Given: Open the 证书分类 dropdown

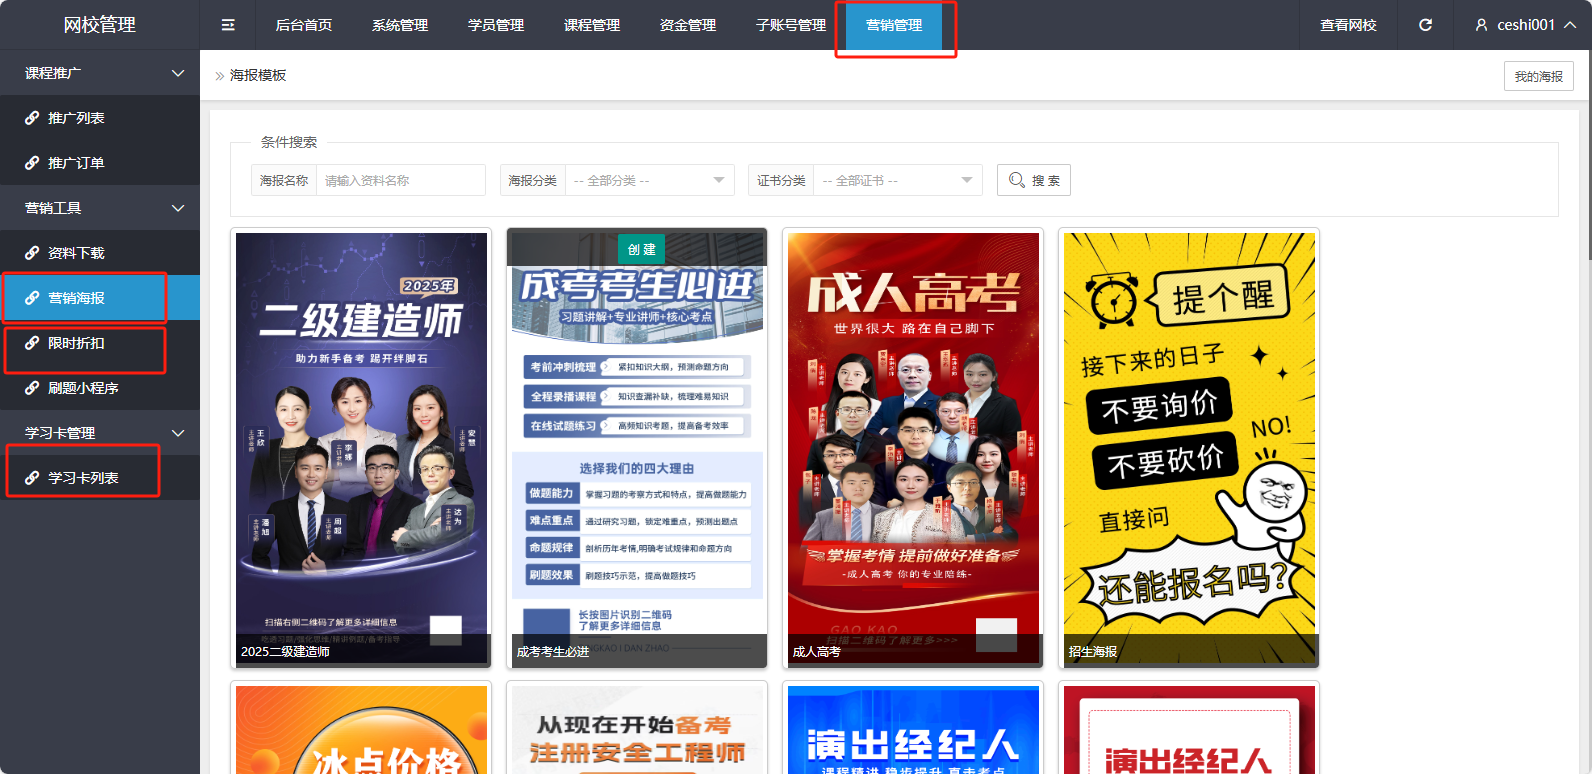Looking at the screenshot, I should point(897,180).
